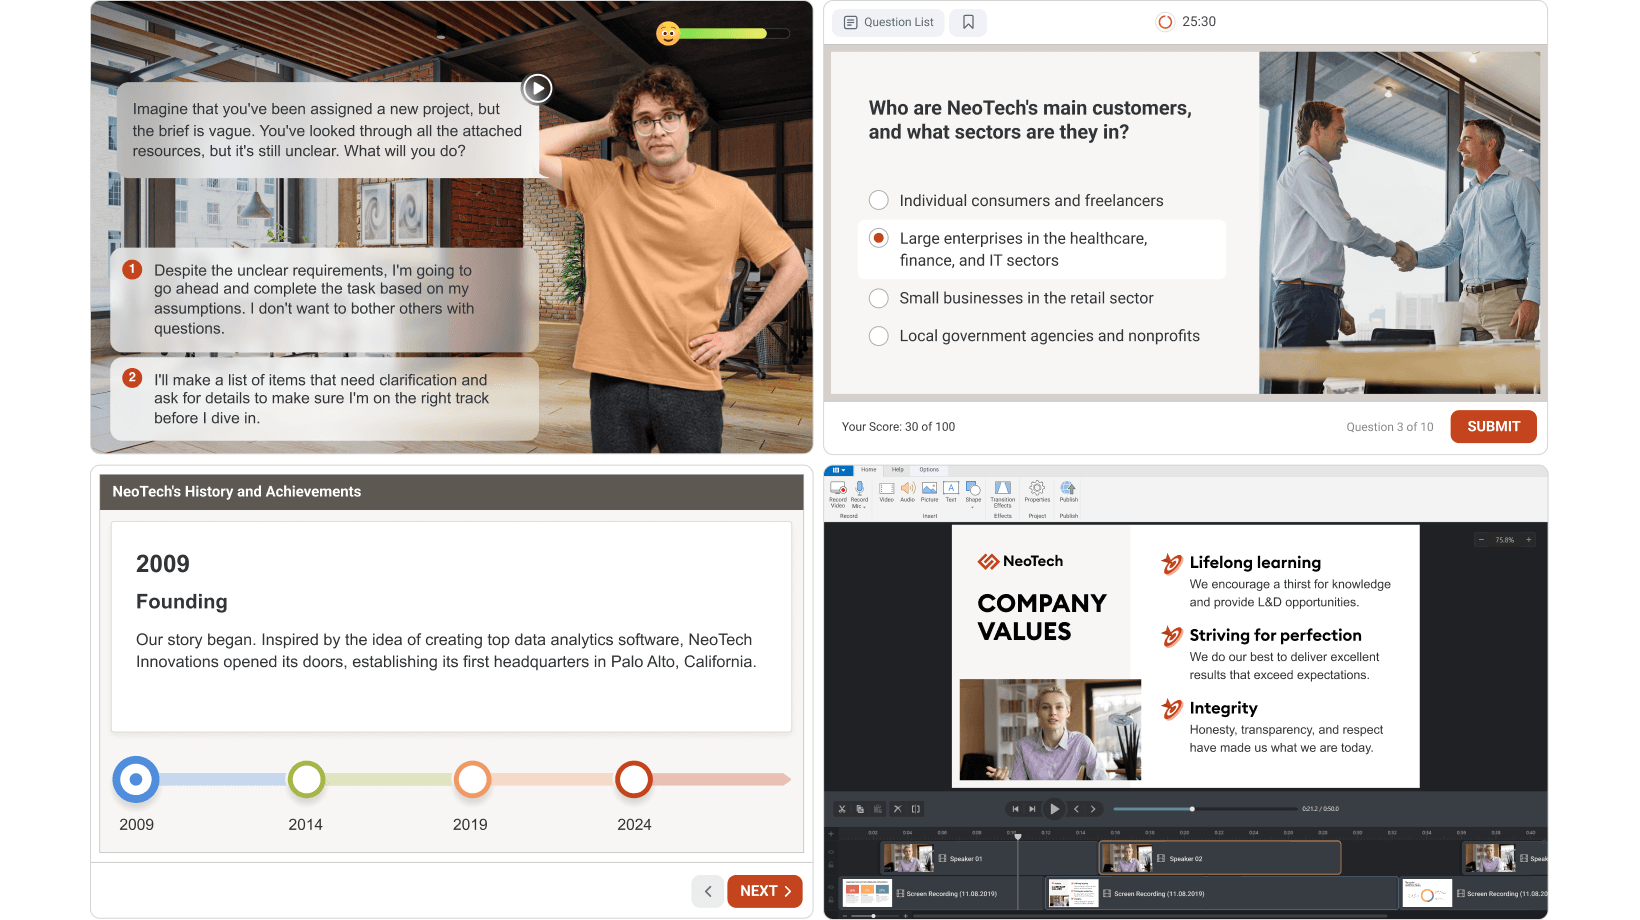Click the timer clock icon
This screenshot has height=920, width=1640.
click(x=1165, y=22)
